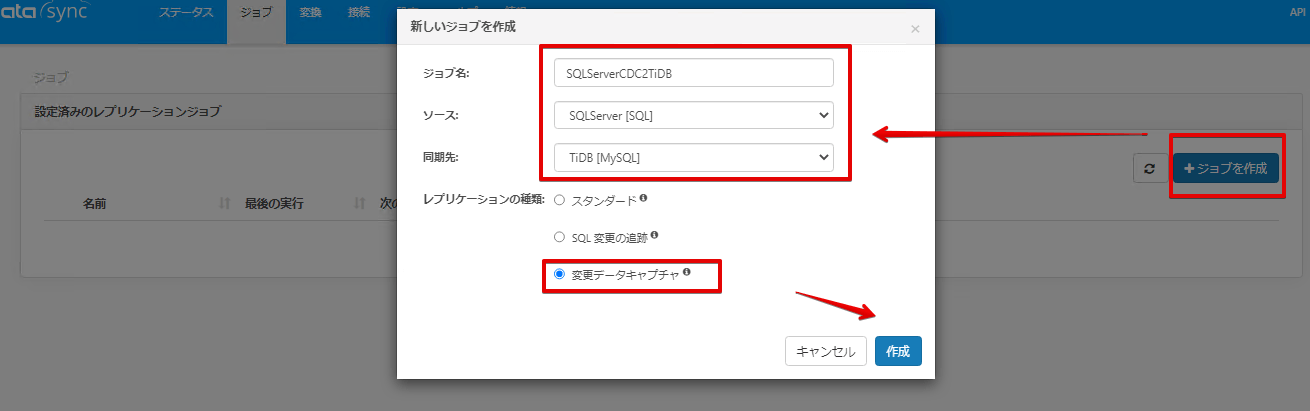Click the refresh icon next to ジョブを作成
Viewport: 1310px width, 411px height.
pos(1149,169)
